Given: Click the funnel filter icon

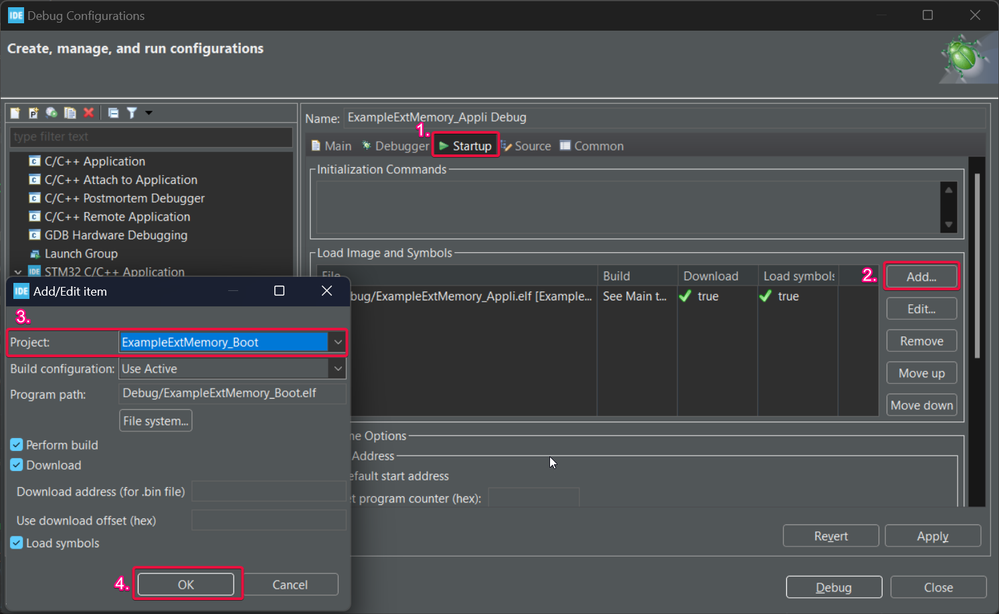Looking at the screenshot, I should (x=132, y=113).
